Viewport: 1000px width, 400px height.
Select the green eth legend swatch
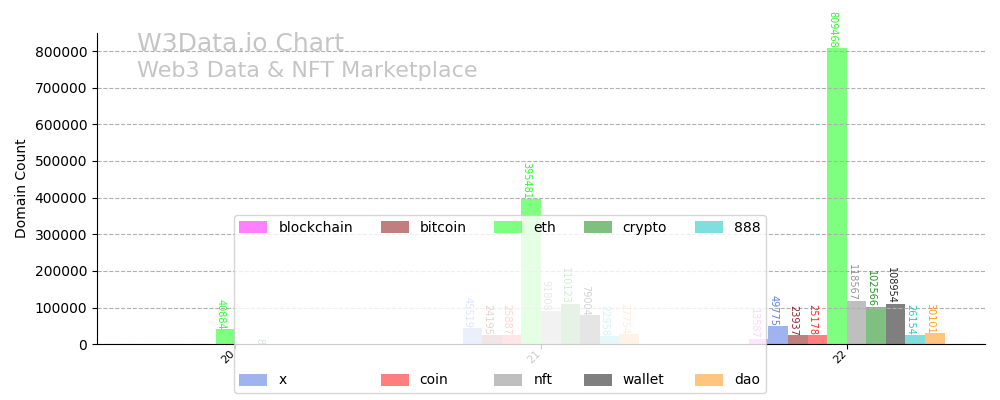pyautogui.click(x=509, y=227)
